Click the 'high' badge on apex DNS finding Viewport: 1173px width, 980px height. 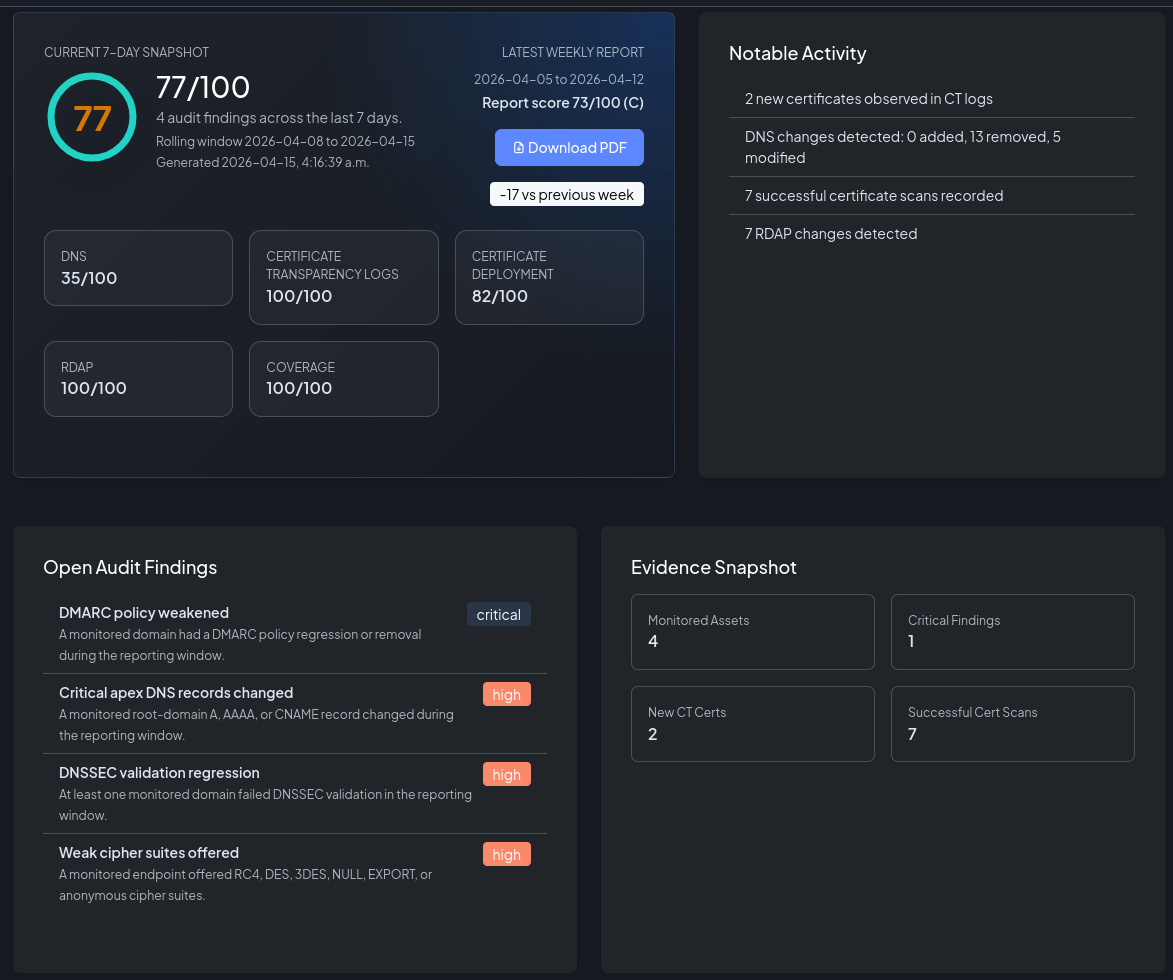tap(506, 694)
